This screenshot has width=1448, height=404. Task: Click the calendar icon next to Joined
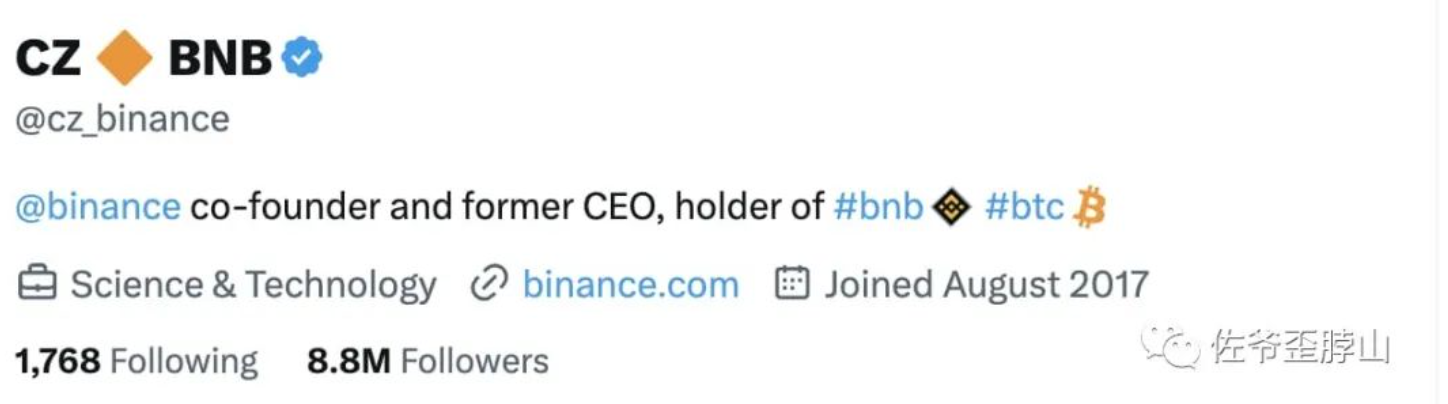click(793, 285)
